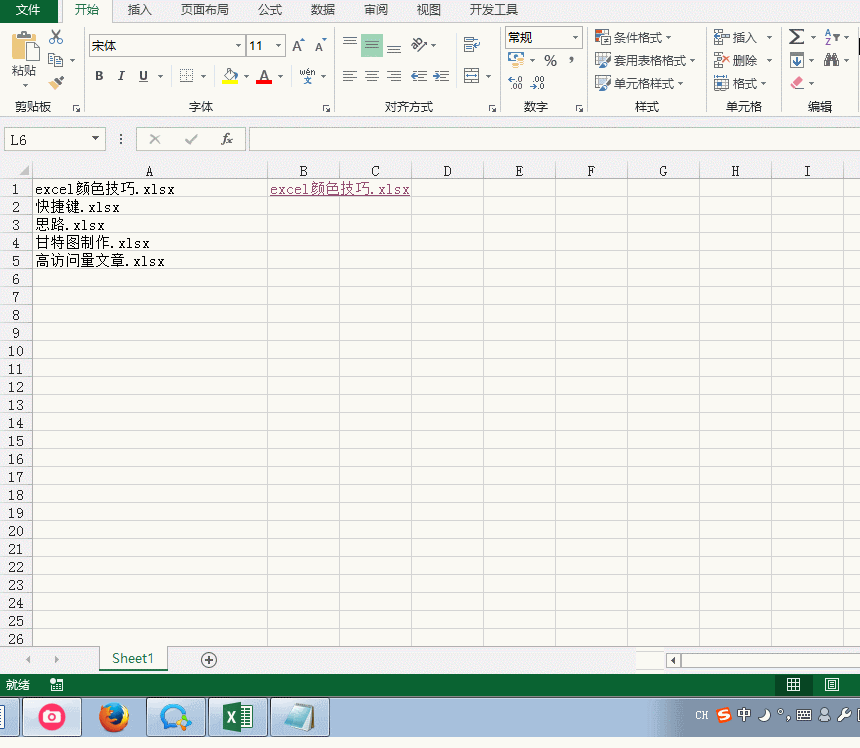Expand the Name Box dropdown arrow
The image size is (860, 748).
click(x=95, y=139)
